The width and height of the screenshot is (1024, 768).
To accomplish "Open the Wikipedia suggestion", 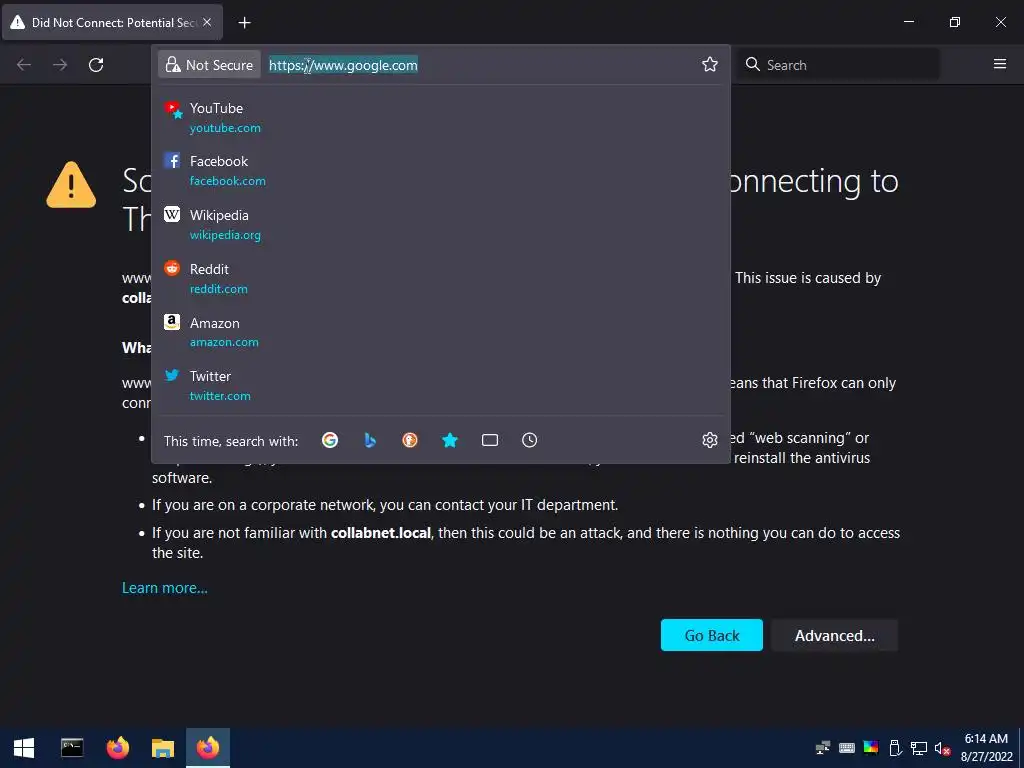I will click(441, 224).
